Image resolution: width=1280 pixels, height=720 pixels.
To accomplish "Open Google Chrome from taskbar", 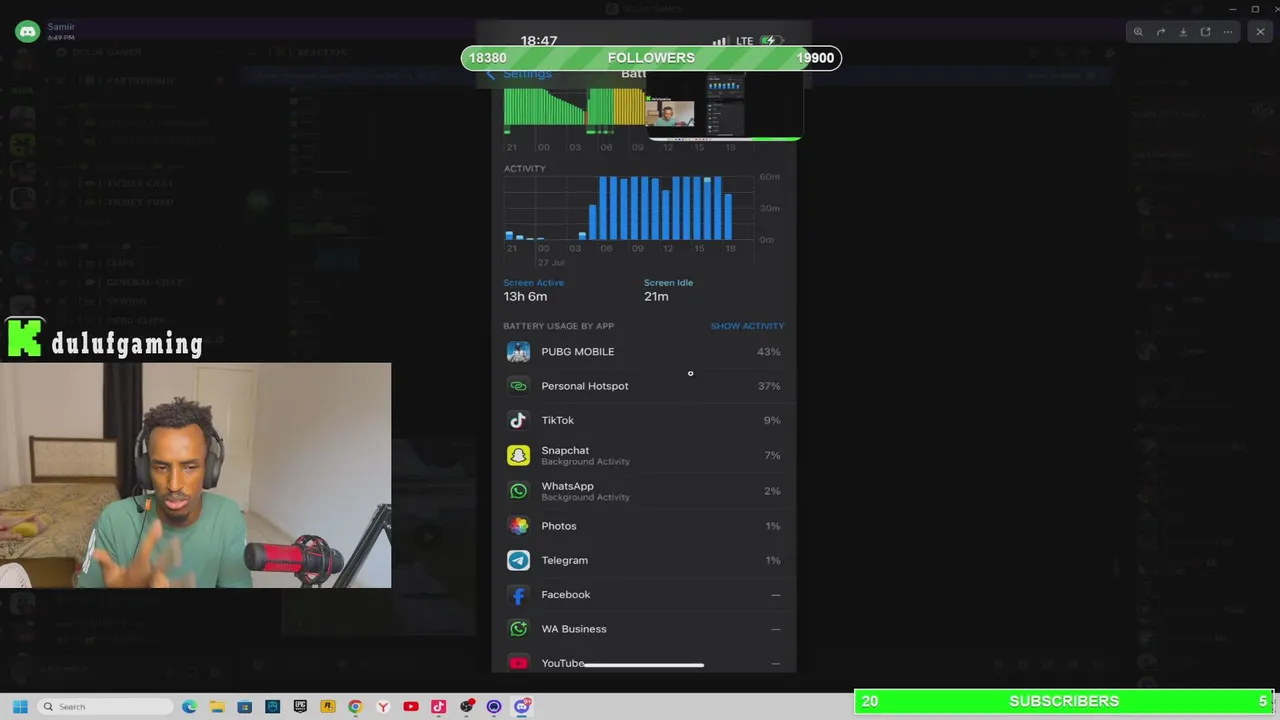I will click(x=355, y=706).
